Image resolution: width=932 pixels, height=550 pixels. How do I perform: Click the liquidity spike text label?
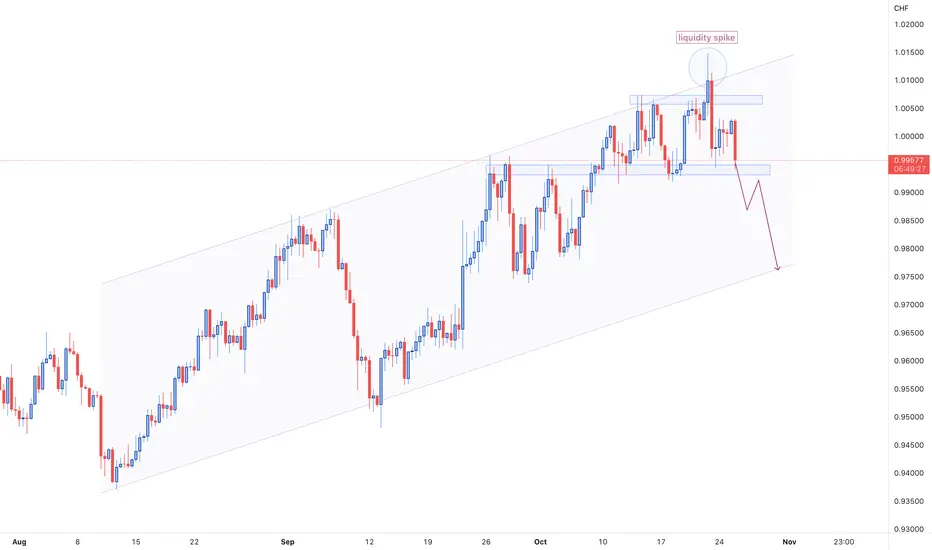(x=707, y=37)
